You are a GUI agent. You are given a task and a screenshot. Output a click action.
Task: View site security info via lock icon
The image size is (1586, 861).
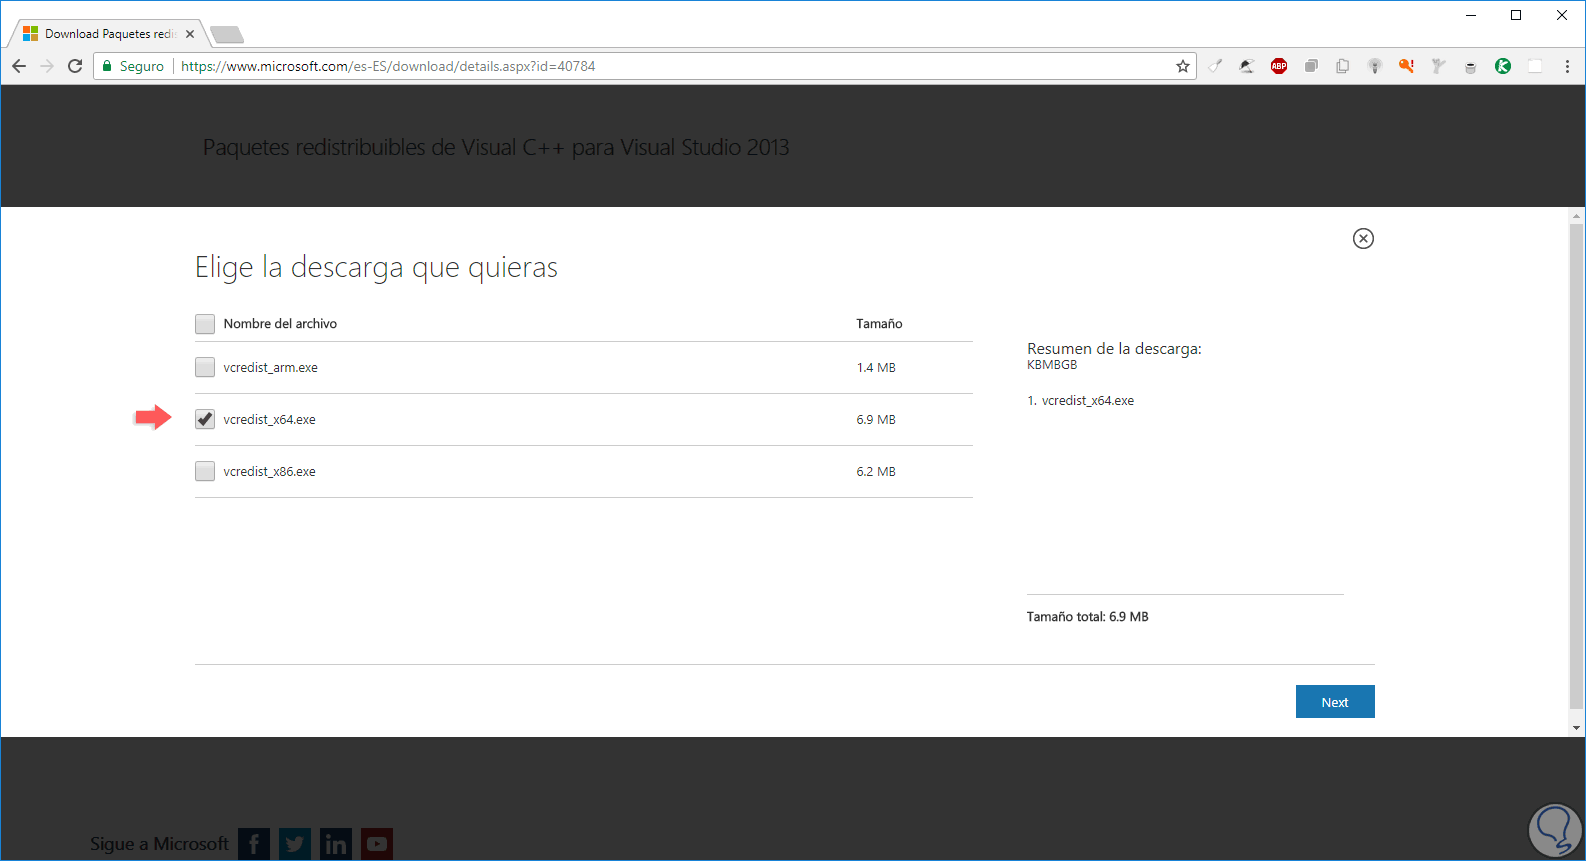107,66
